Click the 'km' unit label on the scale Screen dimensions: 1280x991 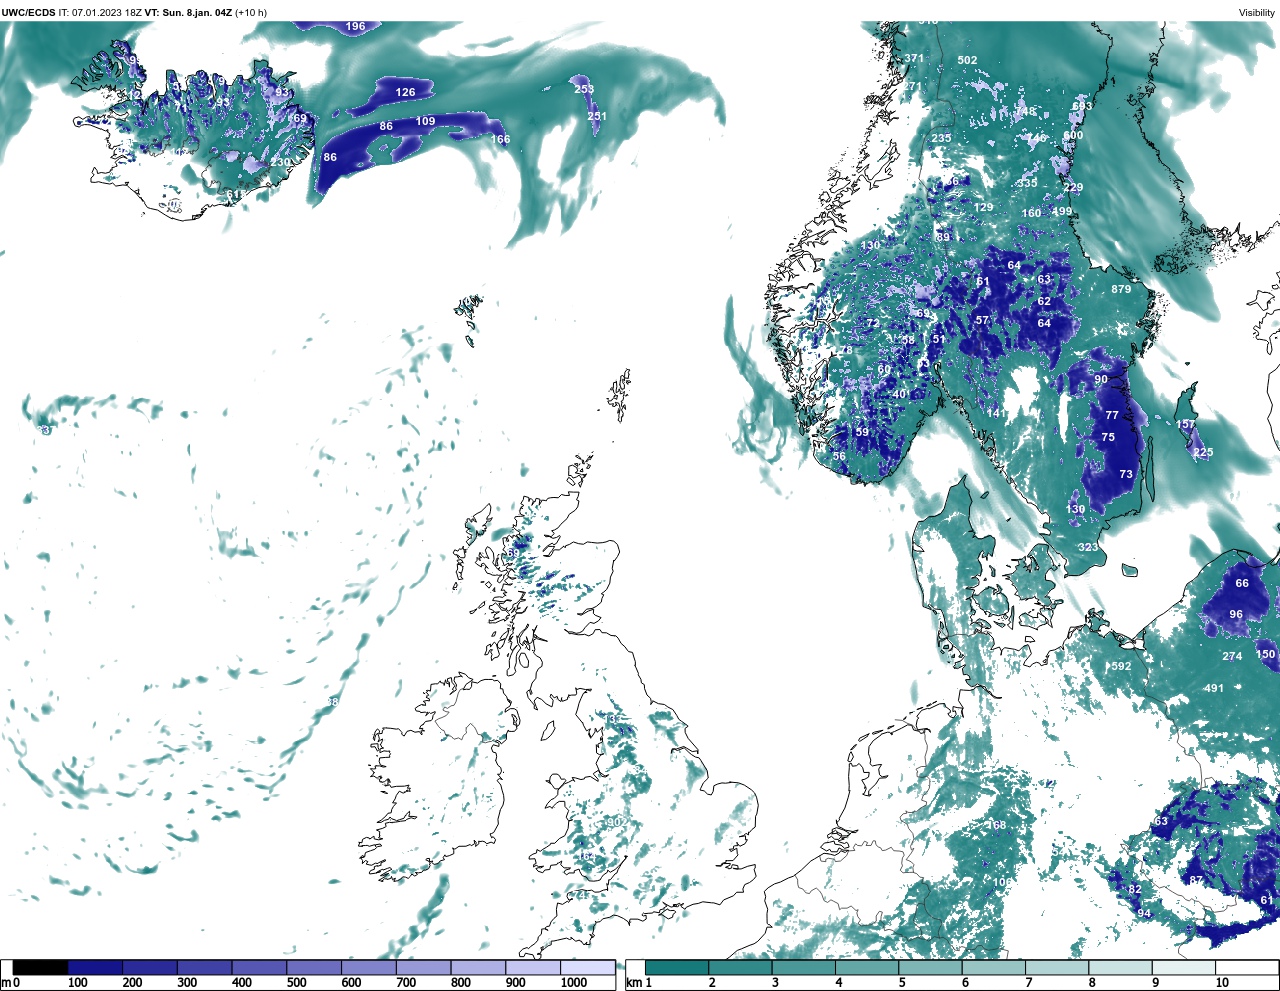pyautogui.click(x=633, y=983)
